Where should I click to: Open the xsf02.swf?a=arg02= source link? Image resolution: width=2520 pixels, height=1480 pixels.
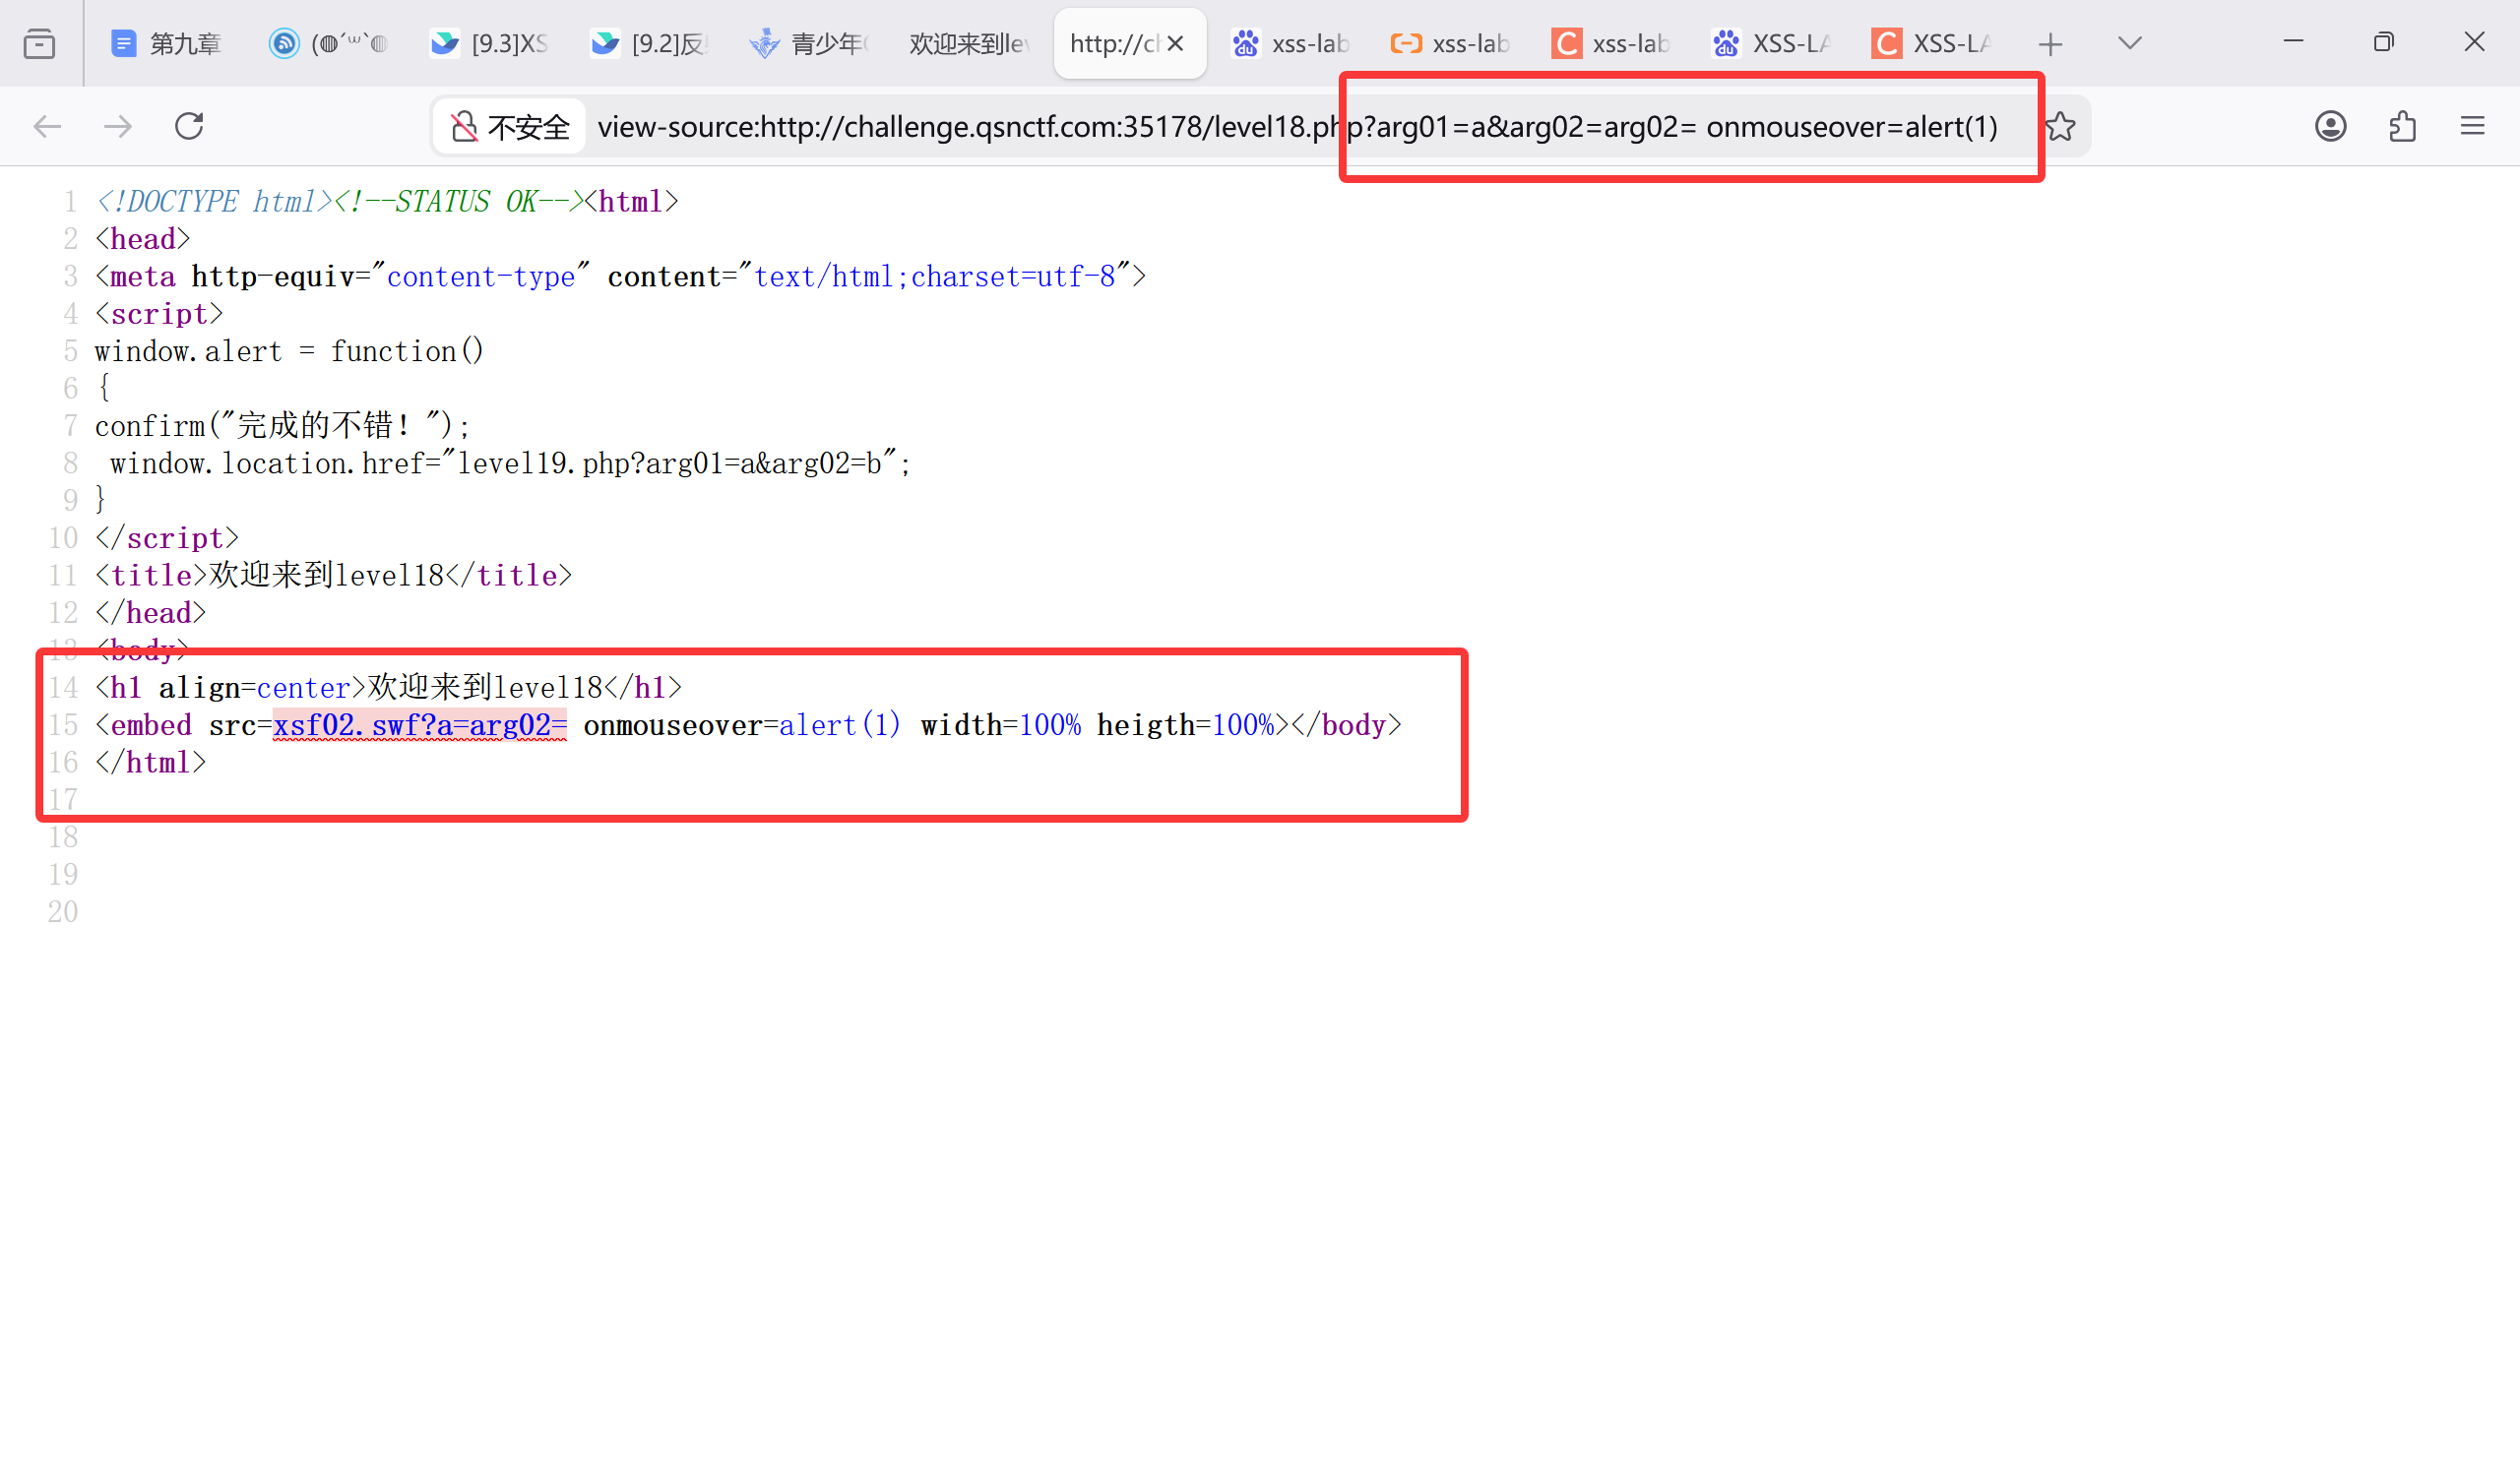tap(419, 725)
